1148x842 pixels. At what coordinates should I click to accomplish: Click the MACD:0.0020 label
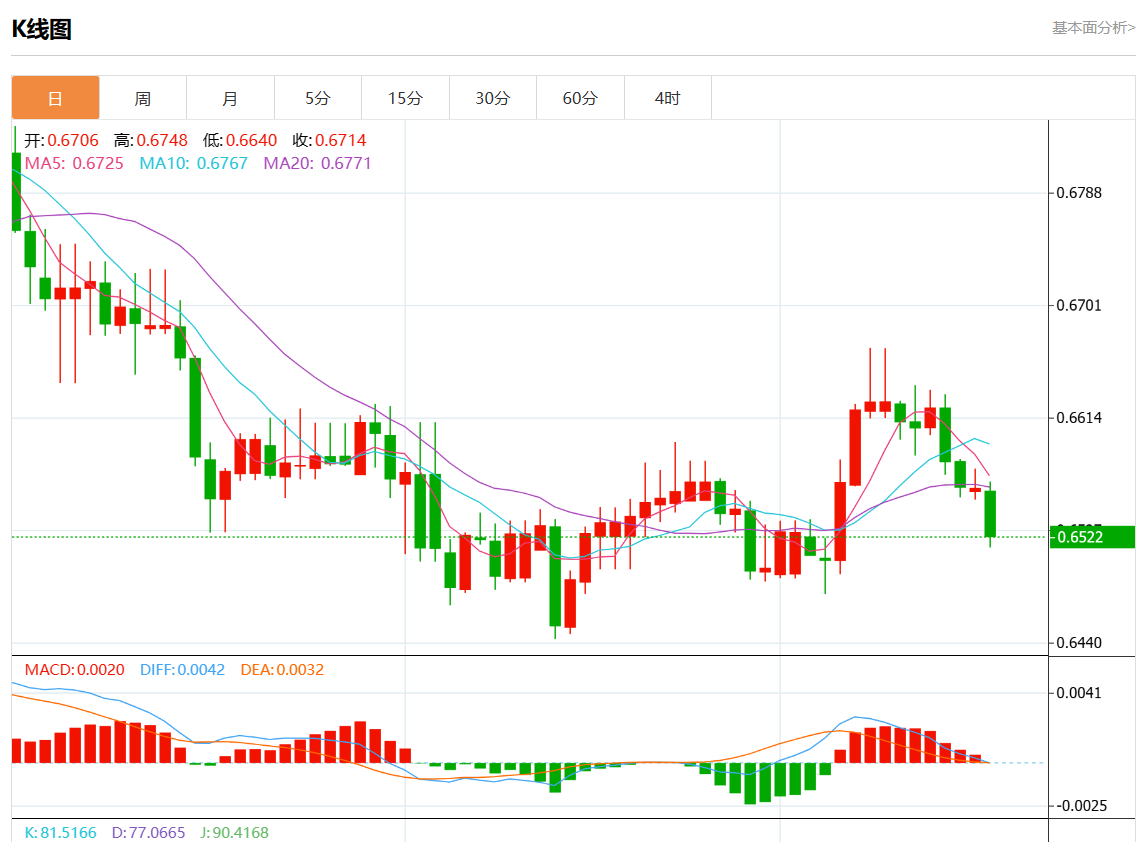(x=75, y=669)
